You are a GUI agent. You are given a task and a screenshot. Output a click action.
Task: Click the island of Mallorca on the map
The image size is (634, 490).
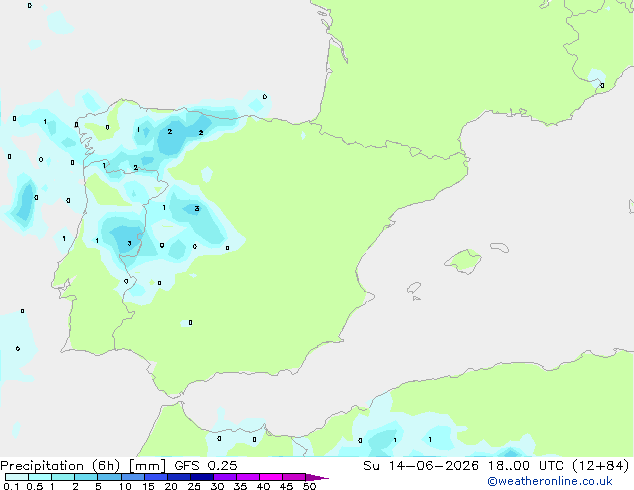coord(464,262)
